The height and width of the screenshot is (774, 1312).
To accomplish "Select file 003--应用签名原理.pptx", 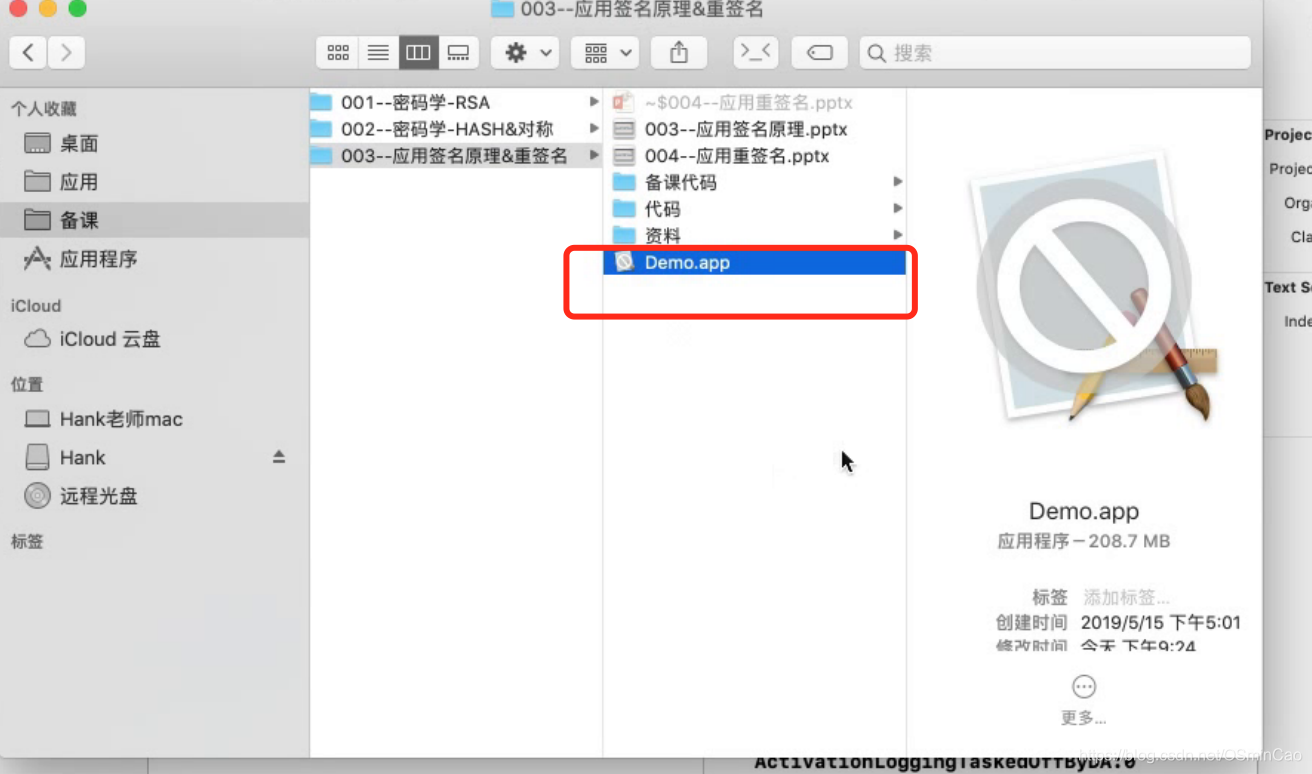I will coord(755,129).
